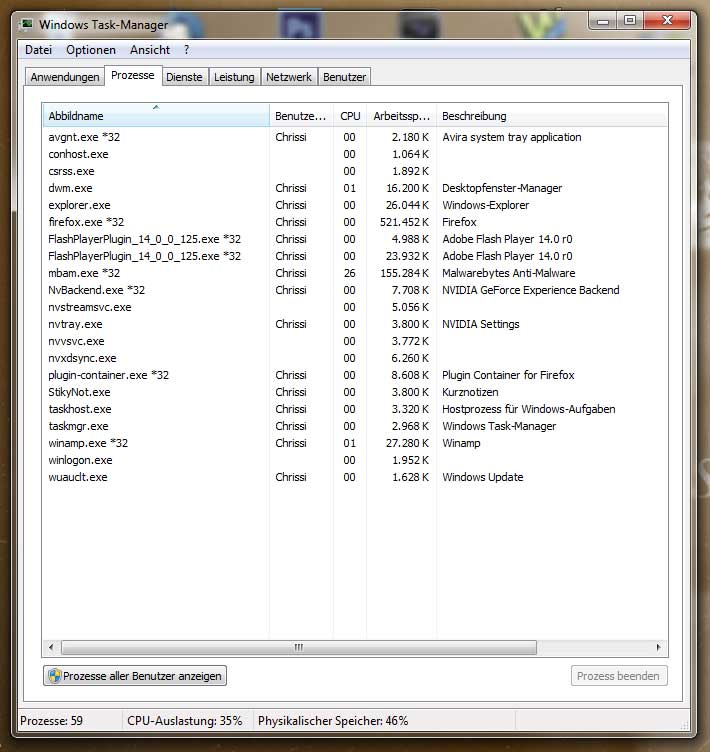The height and width of the screenshot is (752, 710).
Task: Select the nvvsvc.exe process
Action: pos(355,341)
